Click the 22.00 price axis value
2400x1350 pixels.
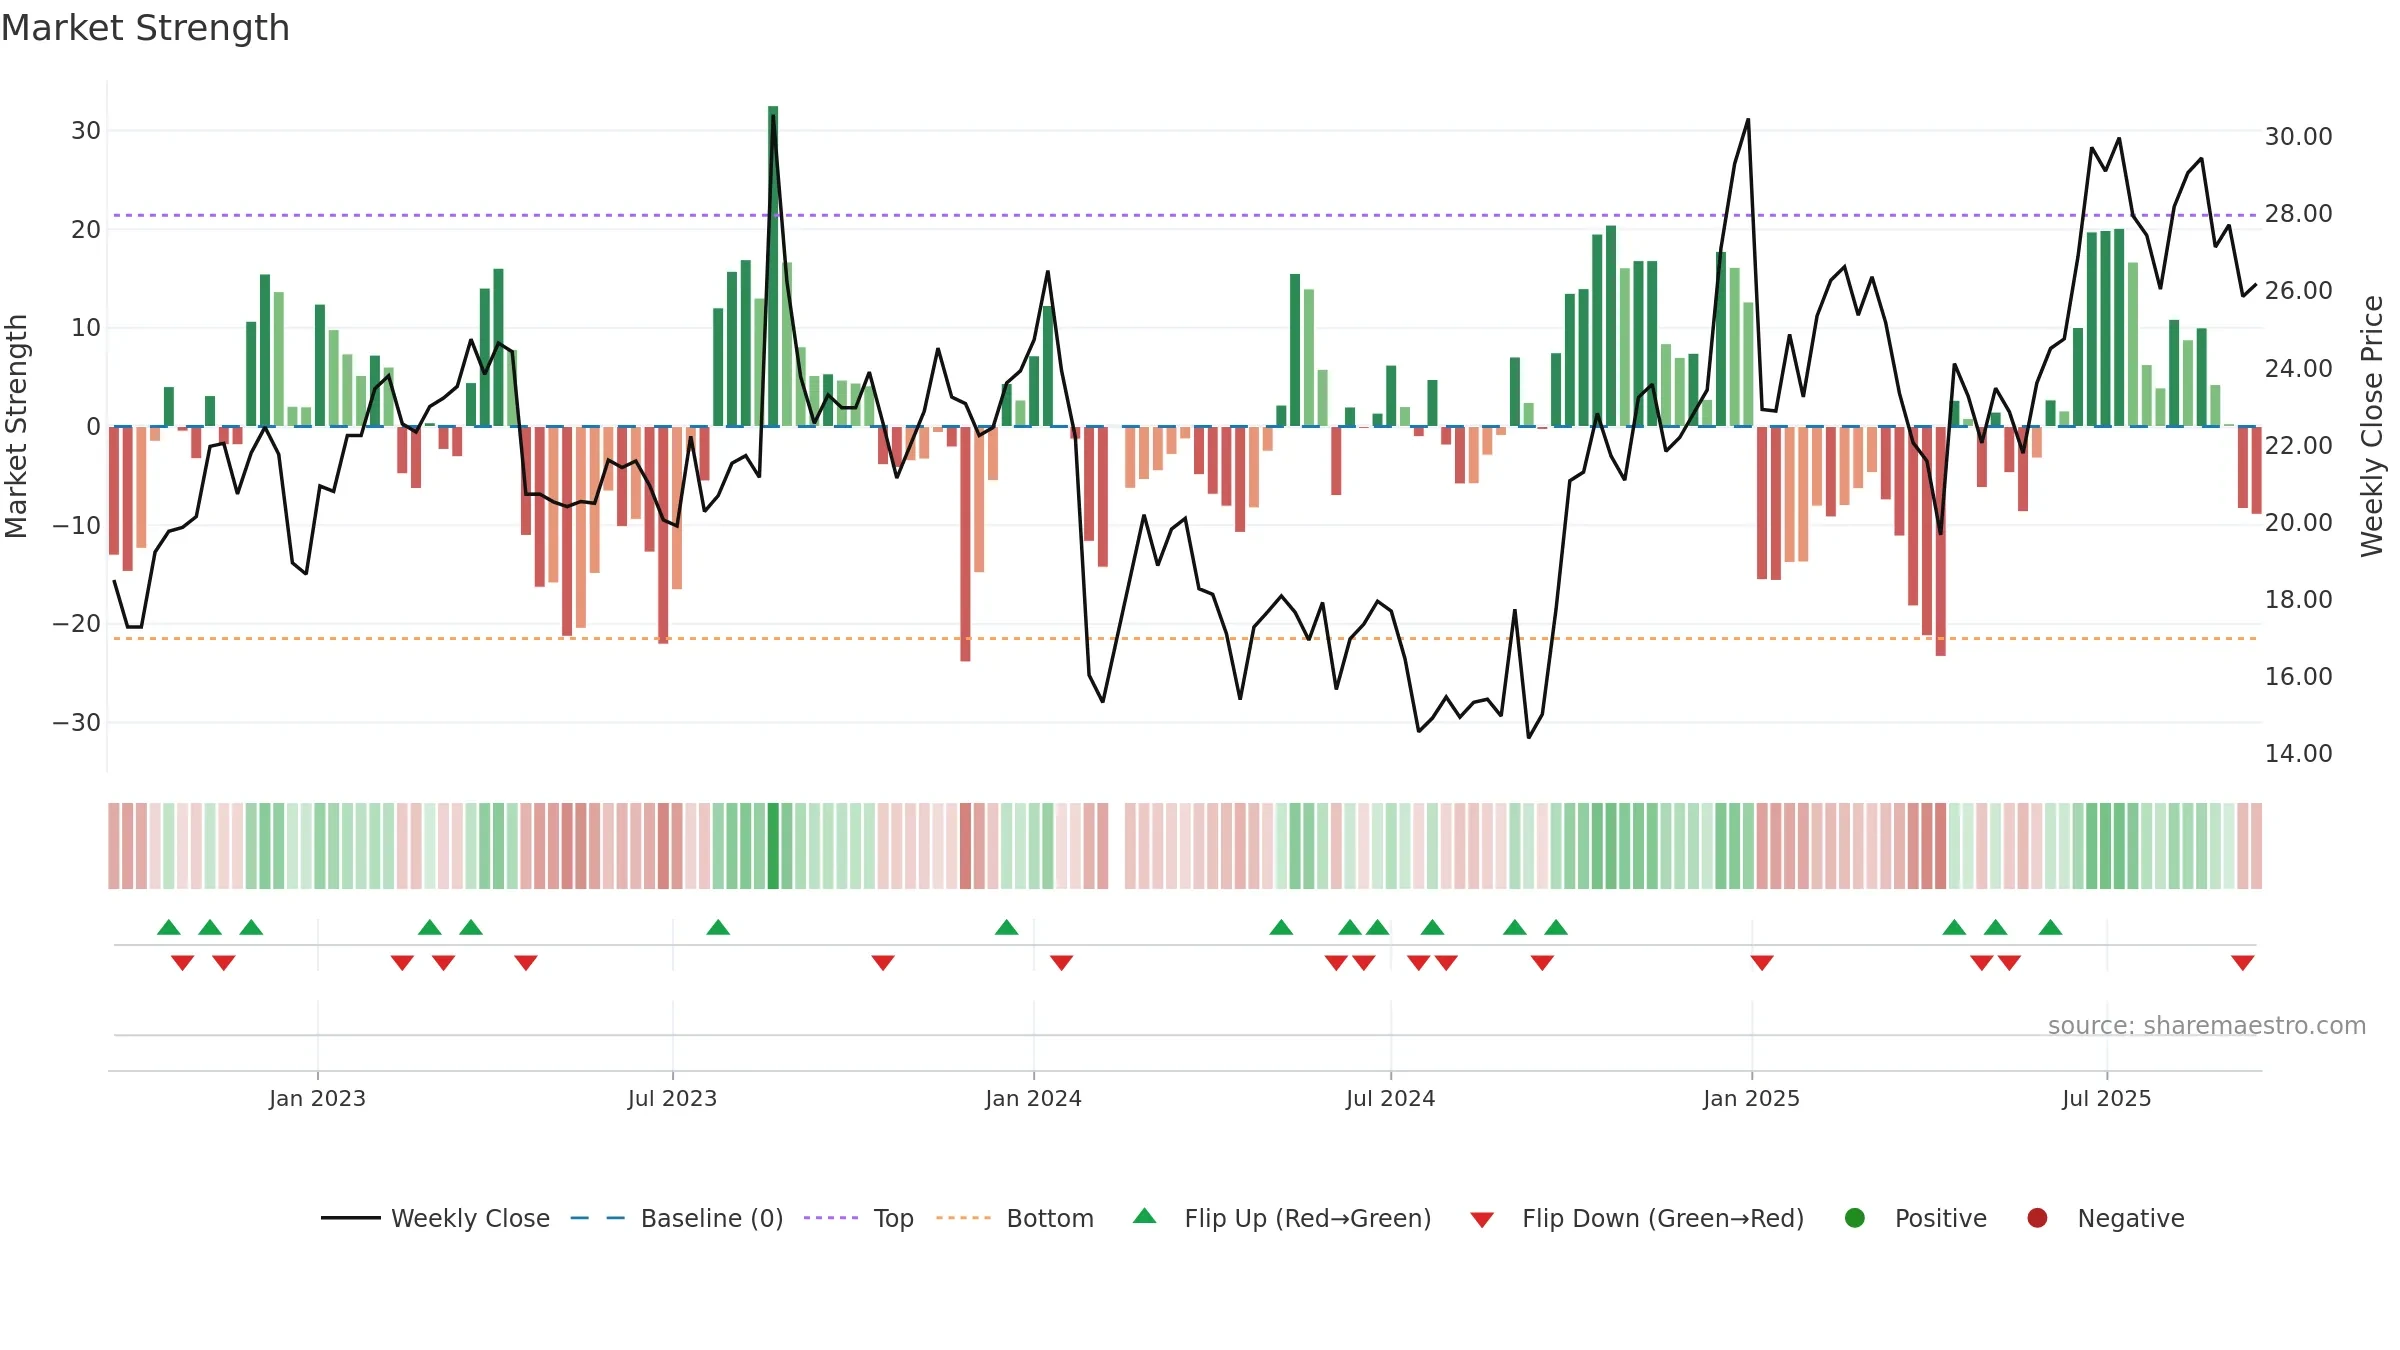(x=2298, y=445)
